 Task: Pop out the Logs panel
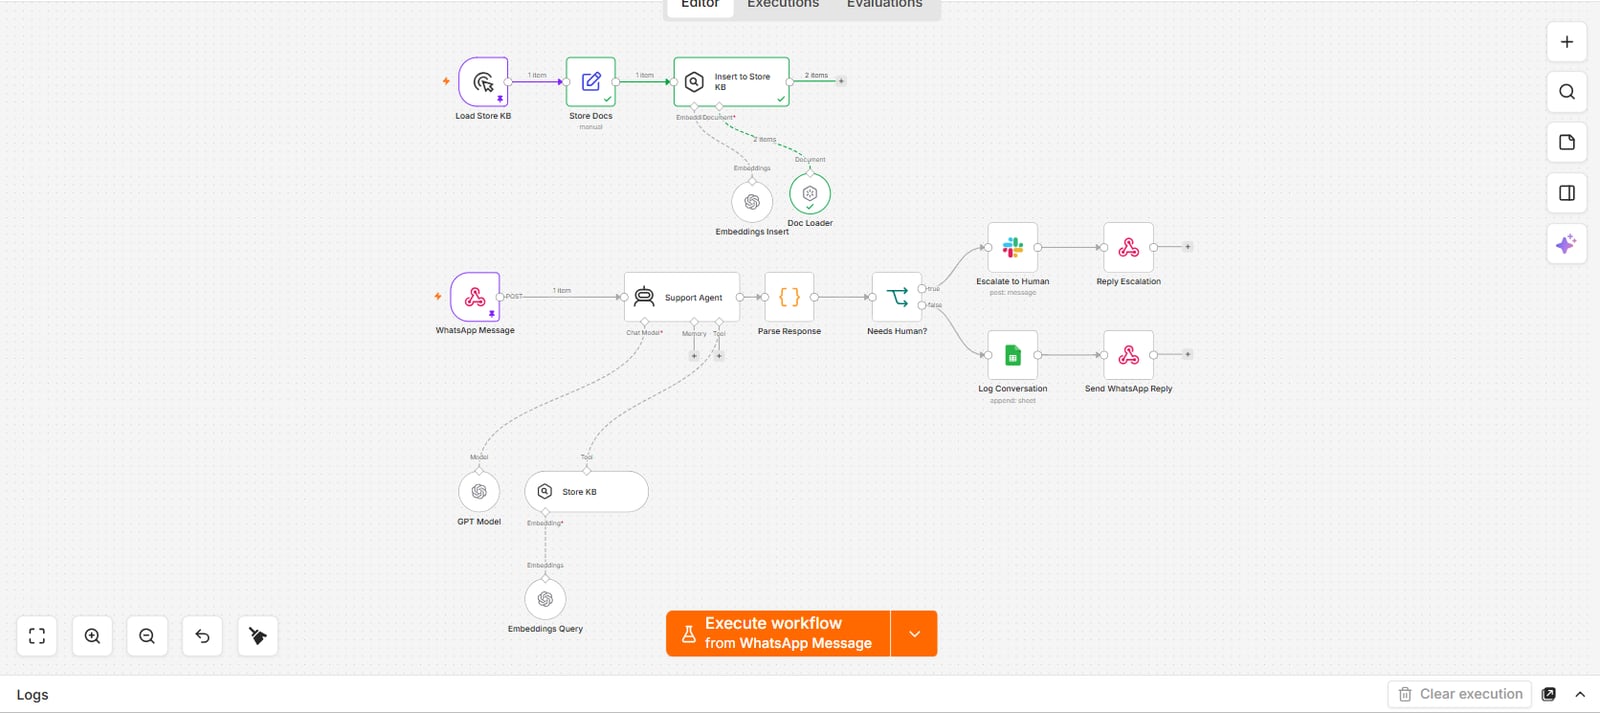(x=1549, y=694)
